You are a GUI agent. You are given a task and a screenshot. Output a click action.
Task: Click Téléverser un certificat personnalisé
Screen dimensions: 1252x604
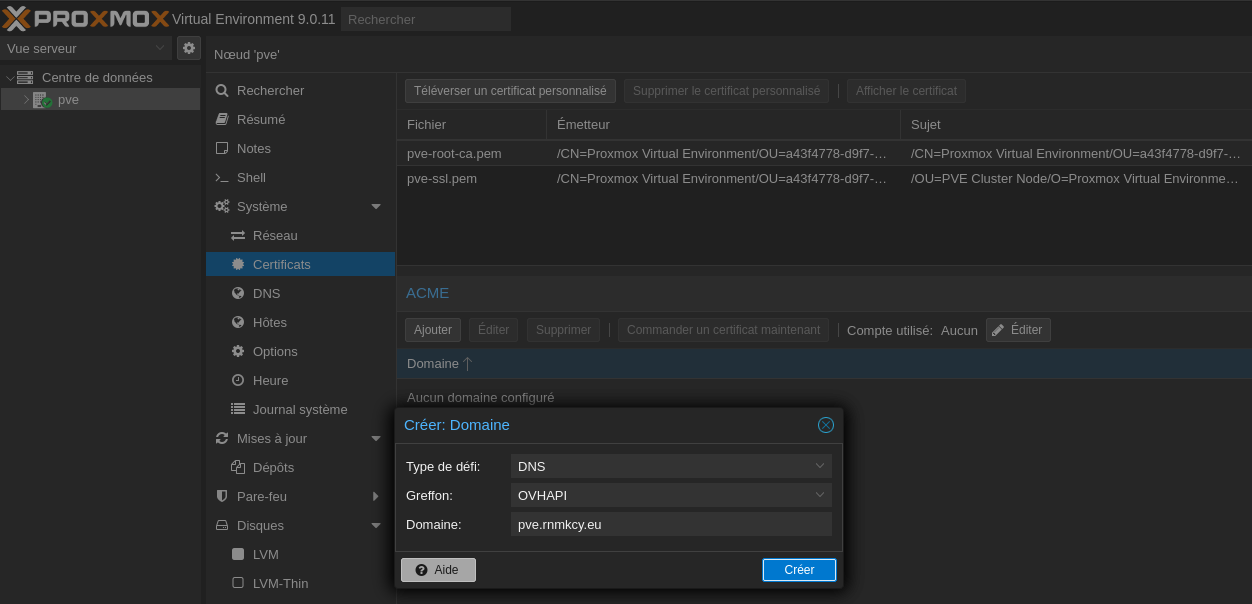(x=510, y=91)
